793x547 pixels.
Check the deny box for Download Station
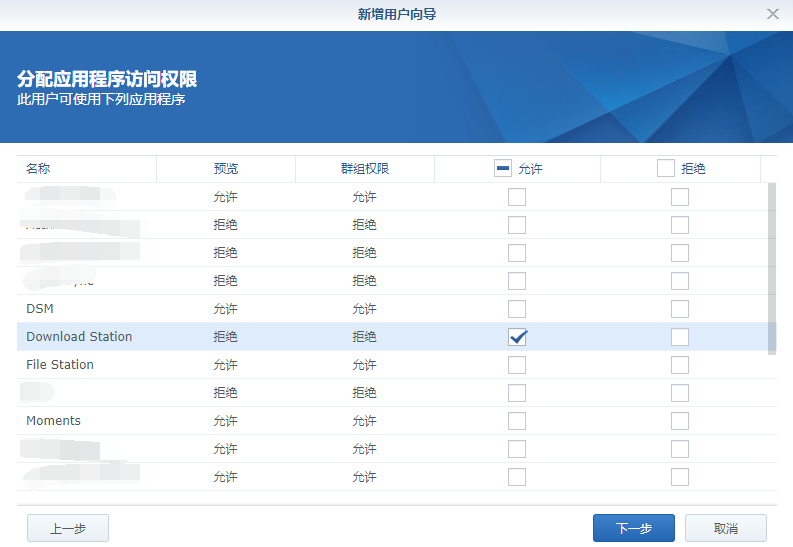coord(680,337)
